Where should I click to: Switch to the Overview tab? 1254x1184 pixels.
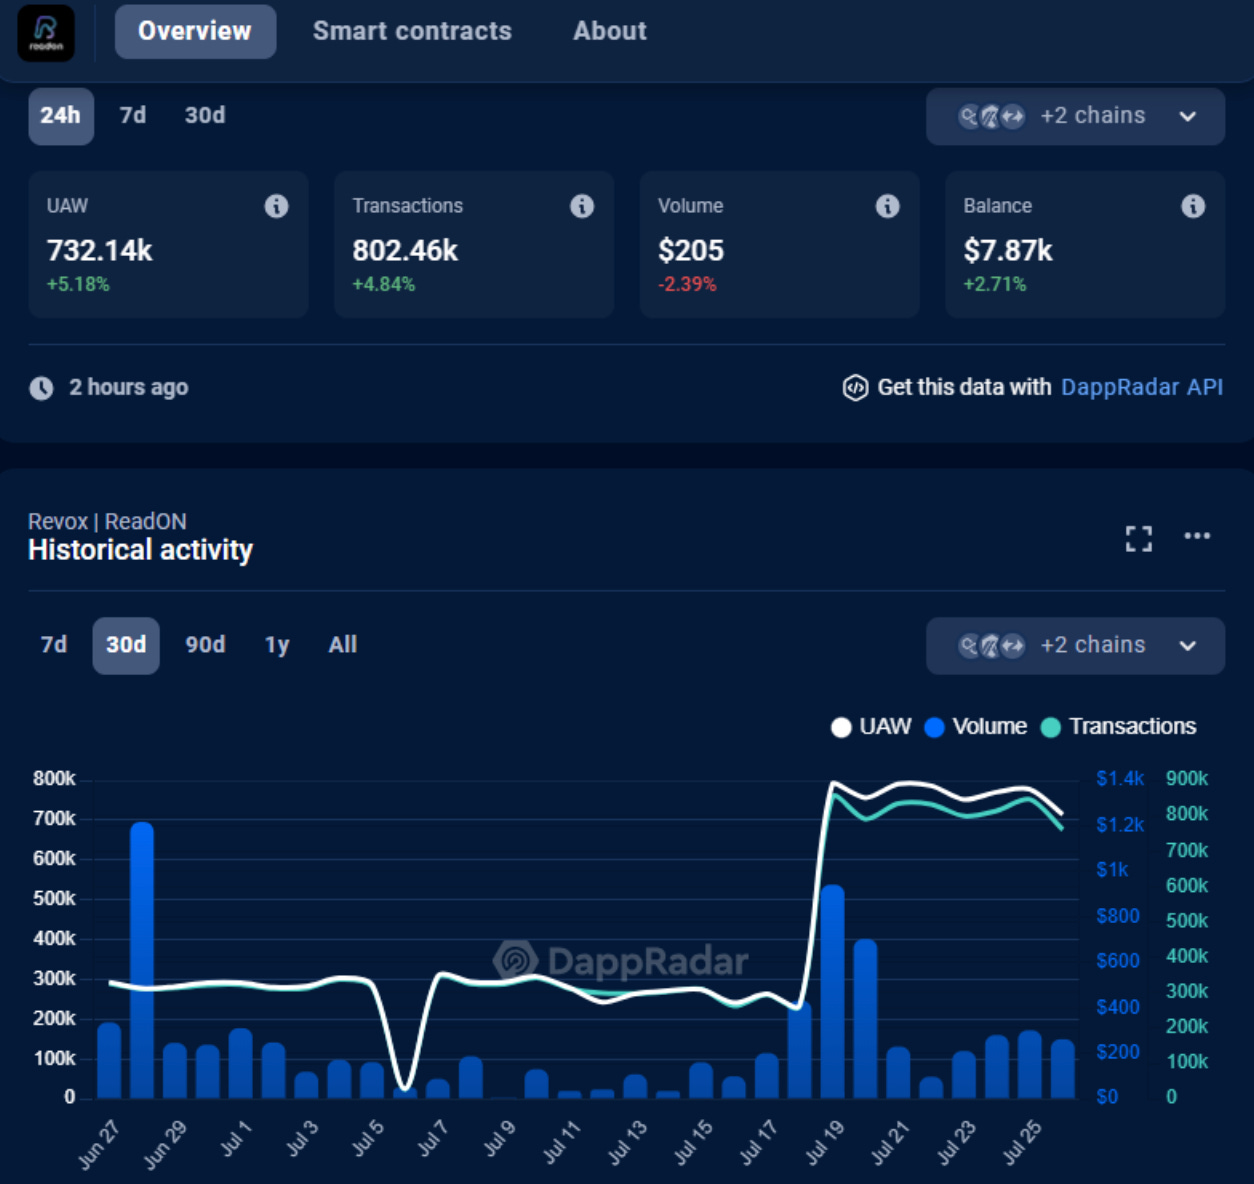(x=195, y=31)
